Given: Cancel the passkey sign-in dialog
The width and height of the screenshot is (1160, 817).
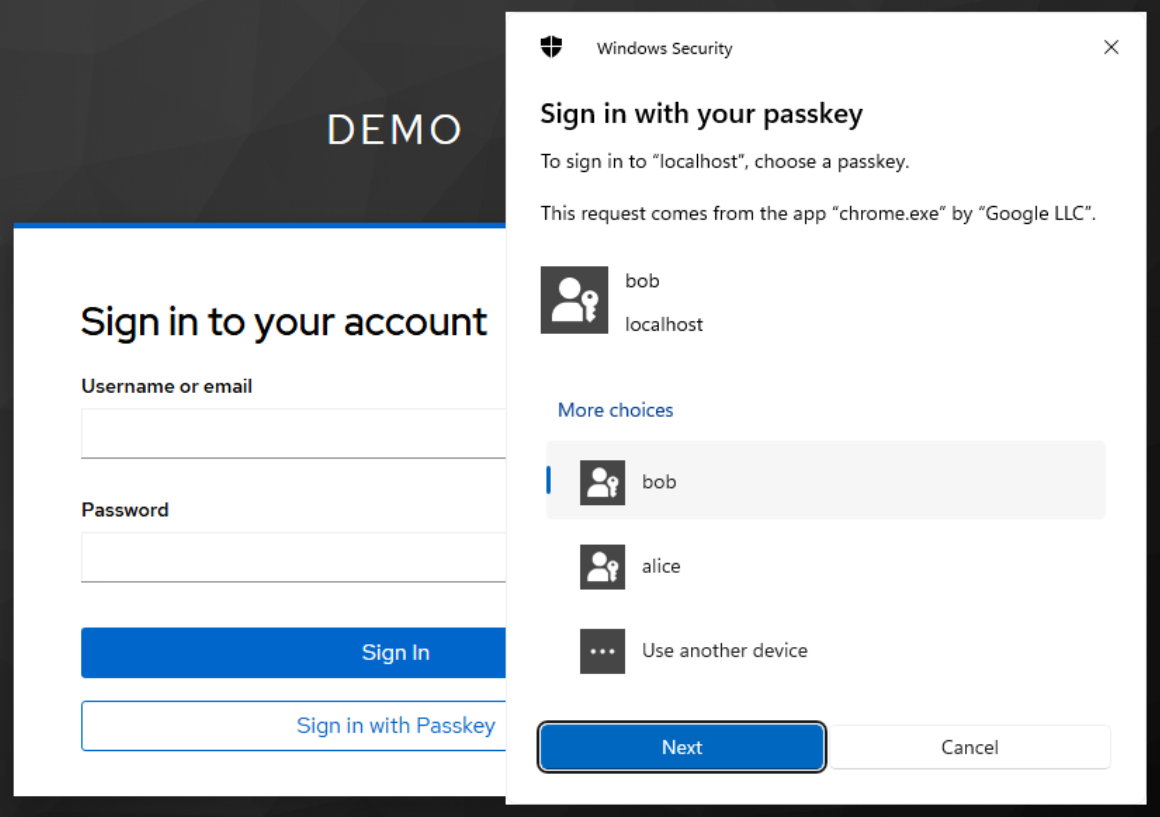Looking at the screenshot, I should click(969, 747).
